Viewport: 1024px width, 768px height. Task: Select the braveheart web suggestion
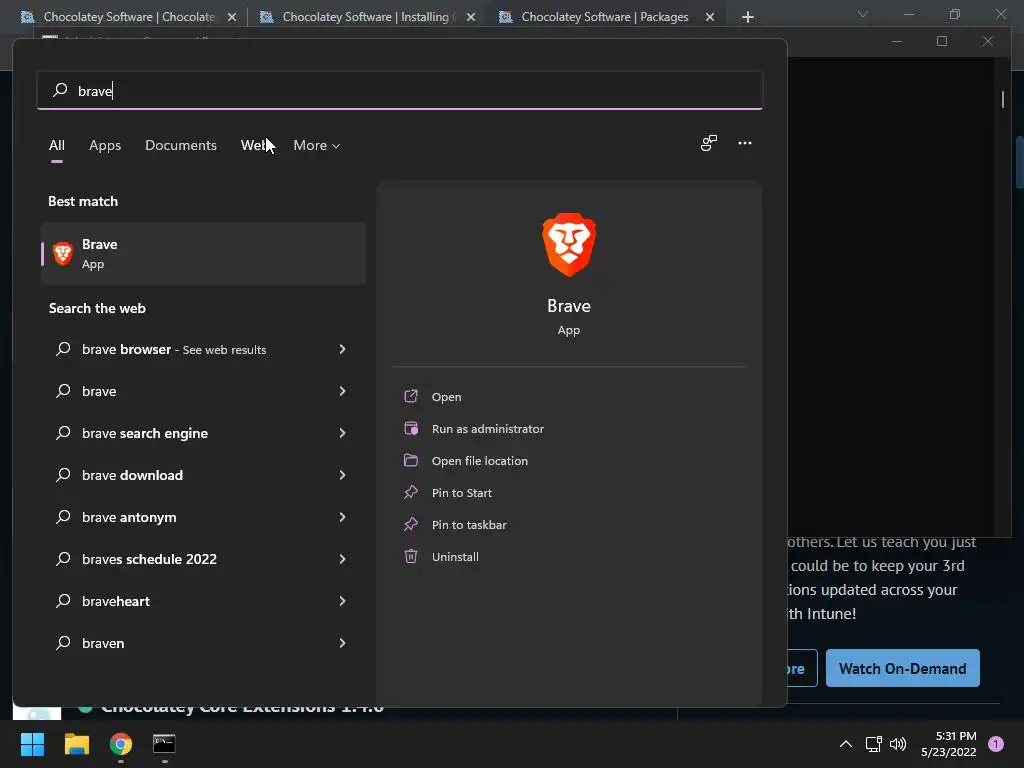coord(203,601)
